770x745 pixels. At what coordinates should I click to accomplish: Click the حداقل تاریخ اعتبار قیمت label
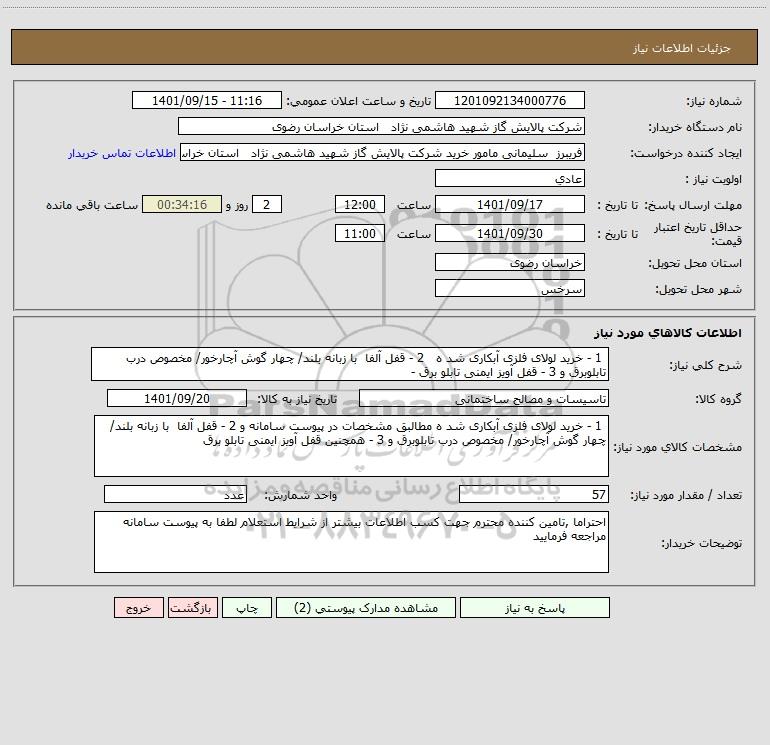click(698, 234)
